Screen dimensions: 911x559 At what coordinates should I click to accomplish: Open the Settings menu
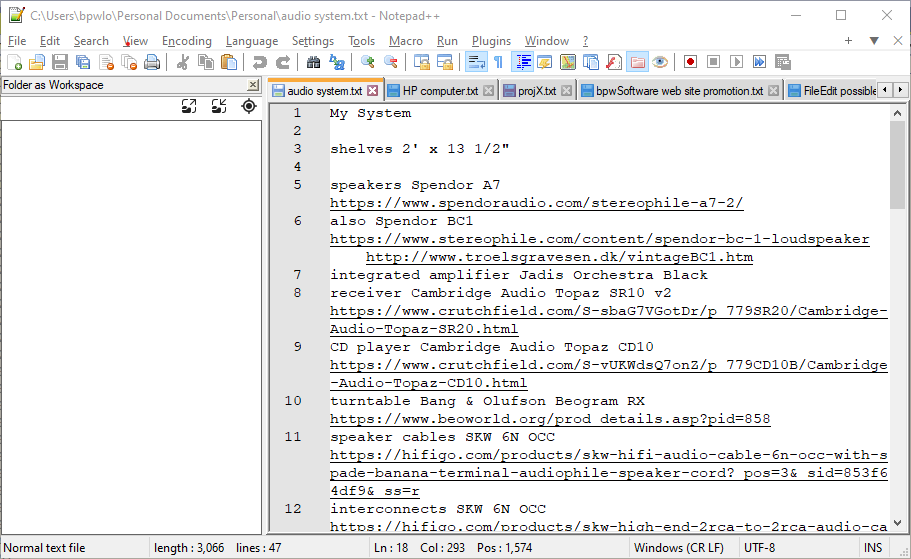(313, 41)
